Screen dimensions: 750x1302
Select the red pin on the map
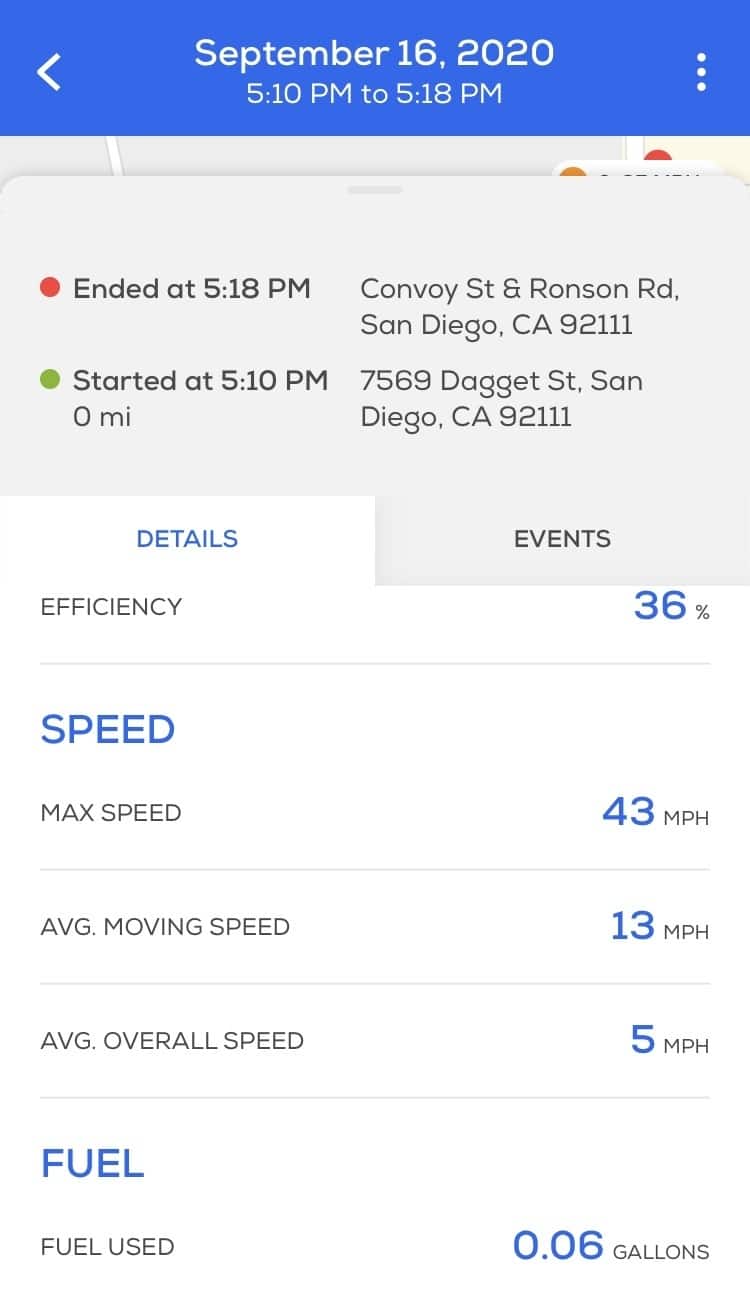coord(657,160)
